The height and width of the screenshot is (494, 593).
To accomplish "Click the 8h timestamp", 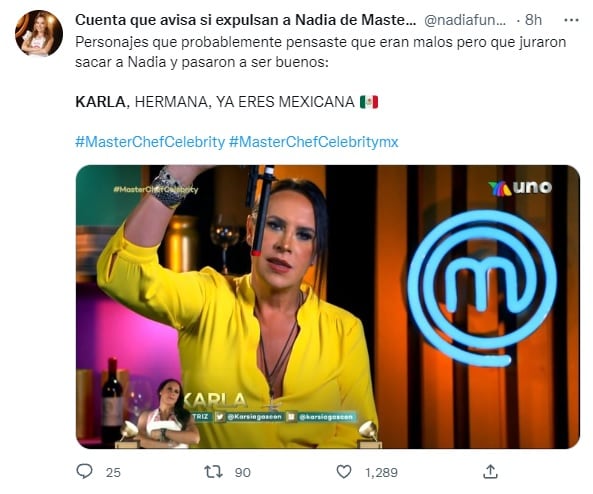I will click(533, 20).
